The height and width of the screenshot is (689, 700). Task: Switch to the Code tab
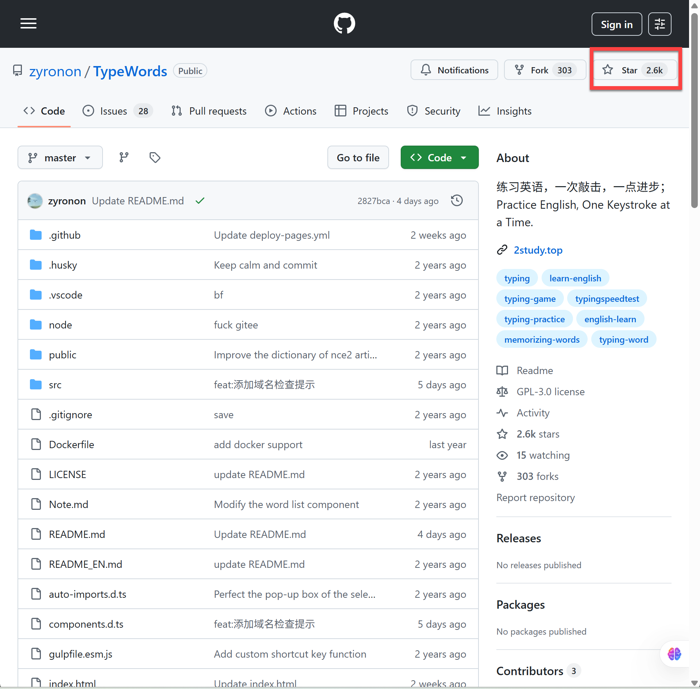[x=44, y=111]
